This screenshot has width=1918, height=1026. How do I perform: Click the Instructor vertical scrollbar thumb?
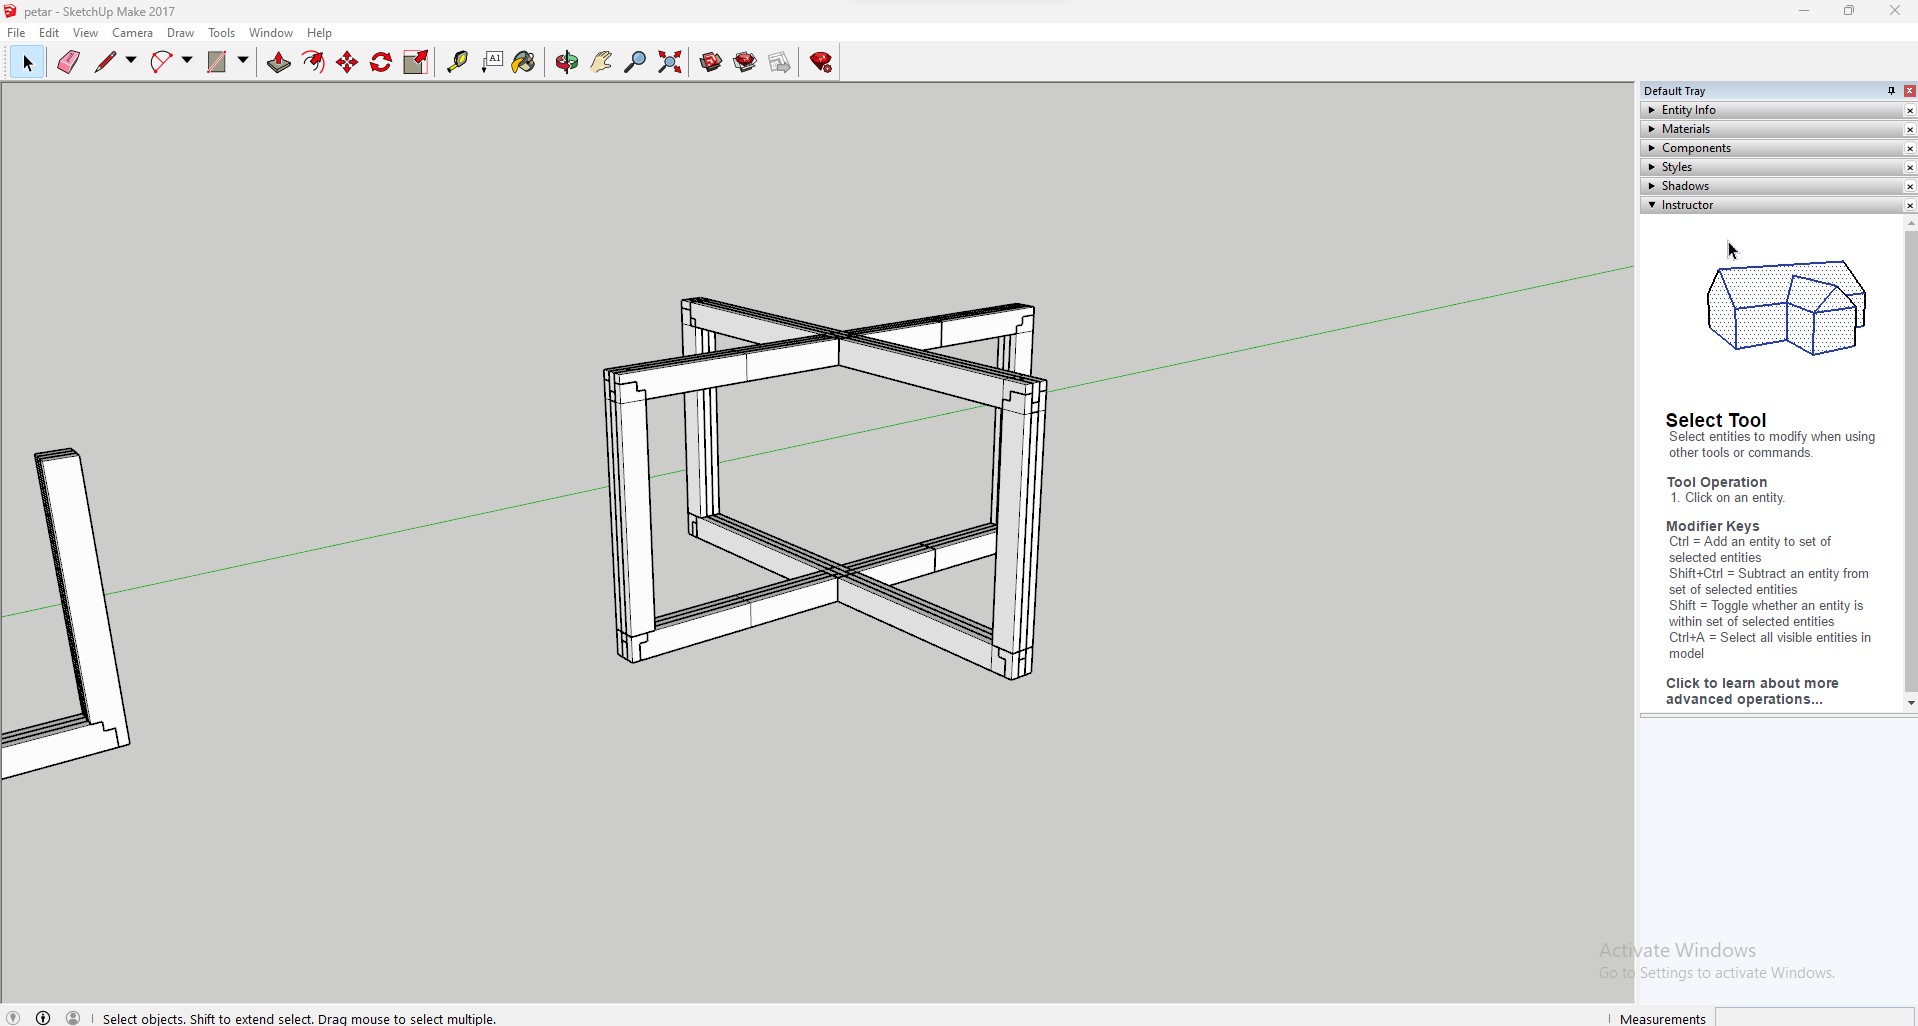pos(1911,461)
